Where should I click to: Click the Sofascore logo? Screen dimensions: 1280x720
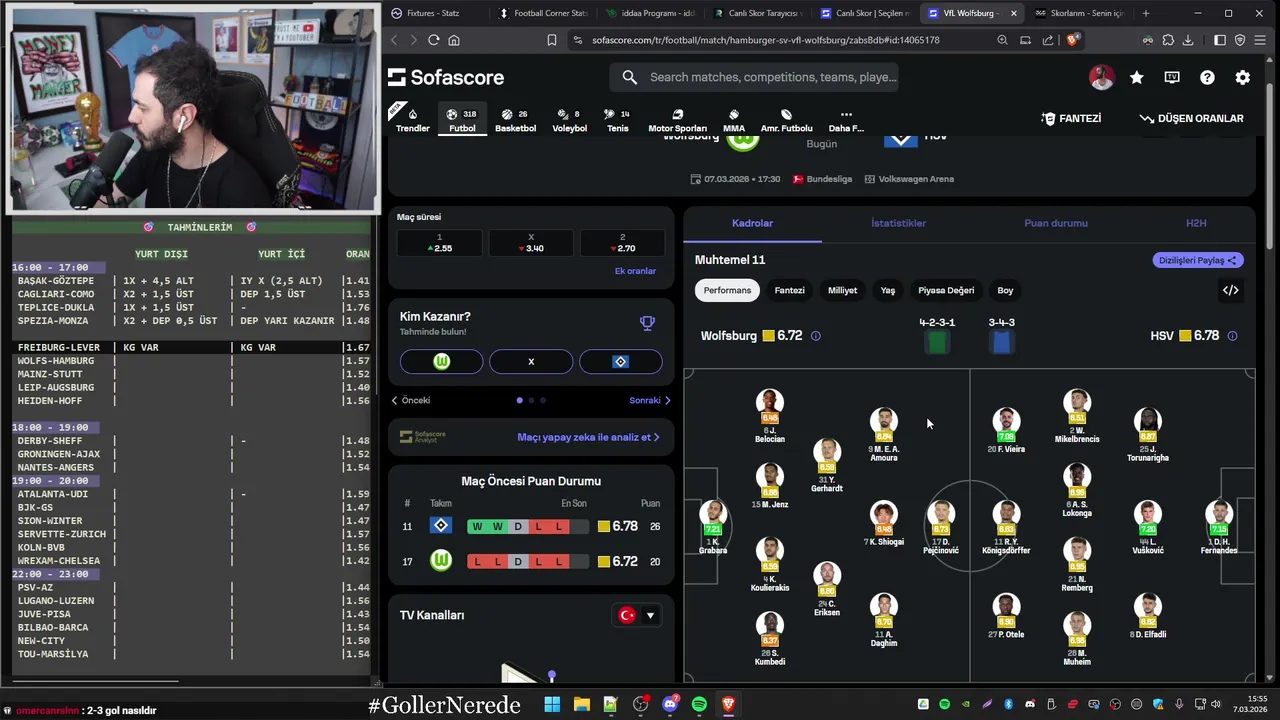pos(446,77)
